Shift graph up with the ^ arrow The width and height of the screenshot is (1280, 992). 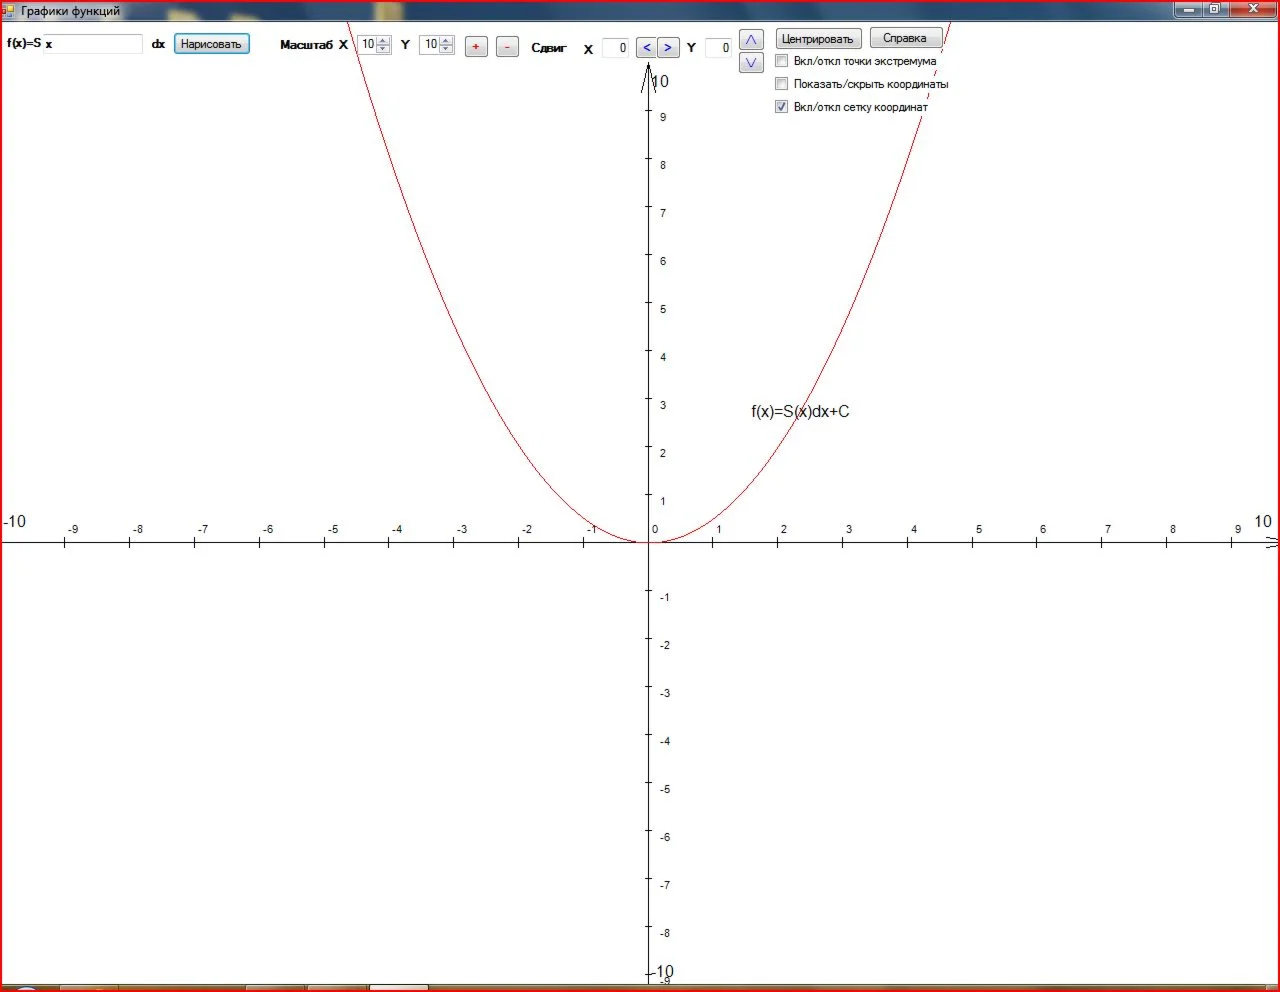coord(751,40)
